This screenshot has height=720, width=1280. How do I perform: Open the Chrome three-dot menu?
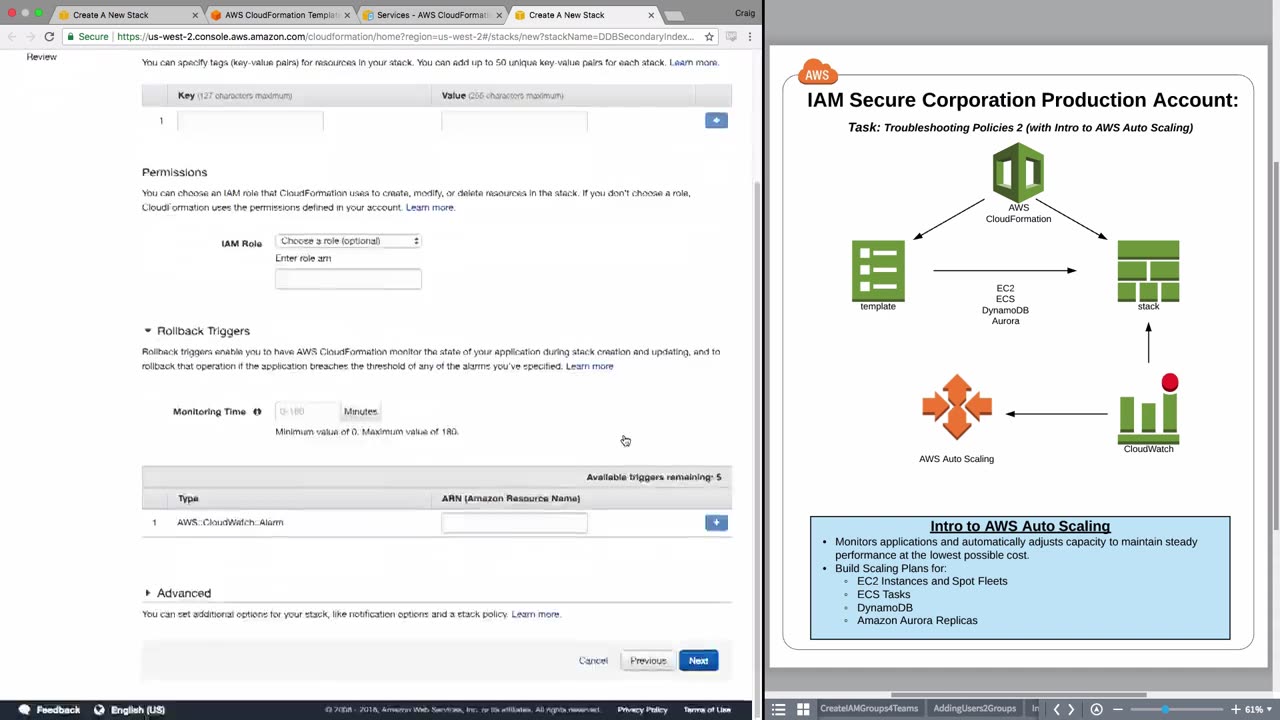[749, 36]
